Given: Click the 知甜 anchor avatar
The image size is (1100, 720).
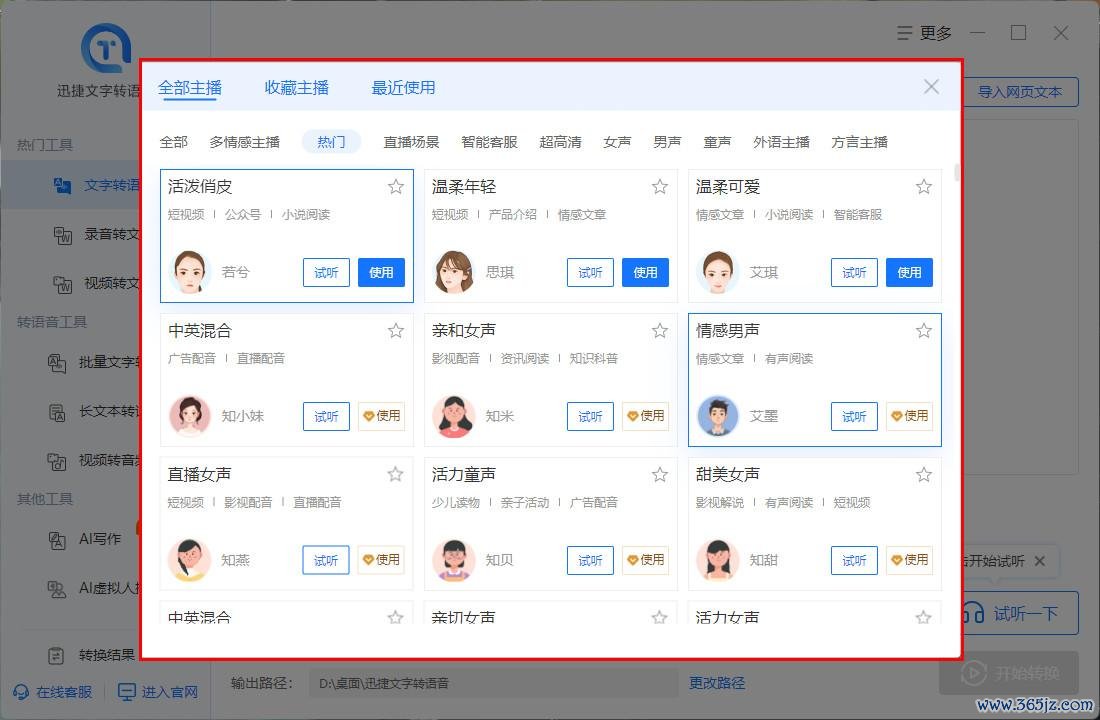Looking at the screenshot, I should (718, 560).
